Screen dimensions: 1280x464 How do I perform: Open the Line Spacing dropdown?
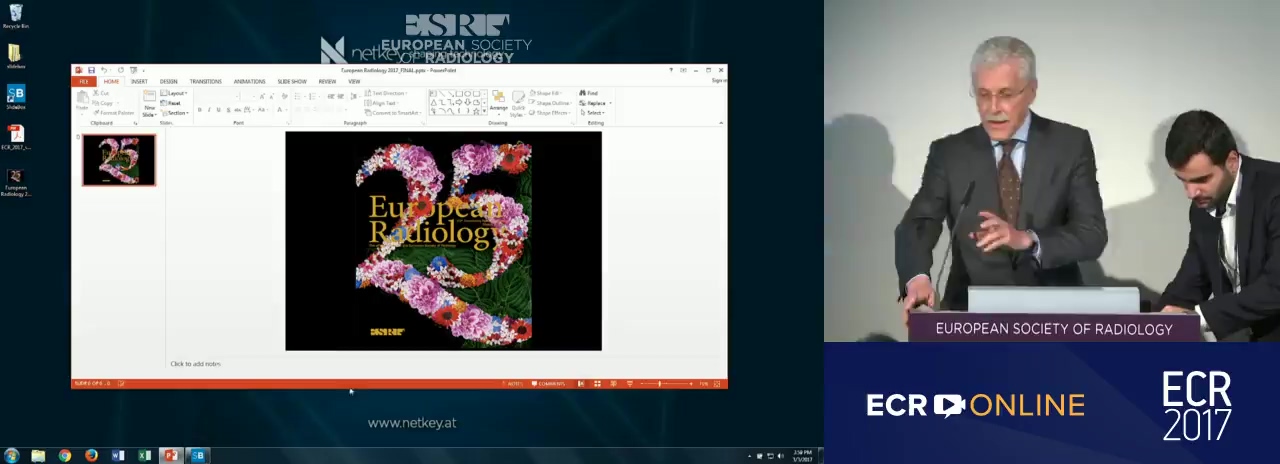(x=354, y=96)
